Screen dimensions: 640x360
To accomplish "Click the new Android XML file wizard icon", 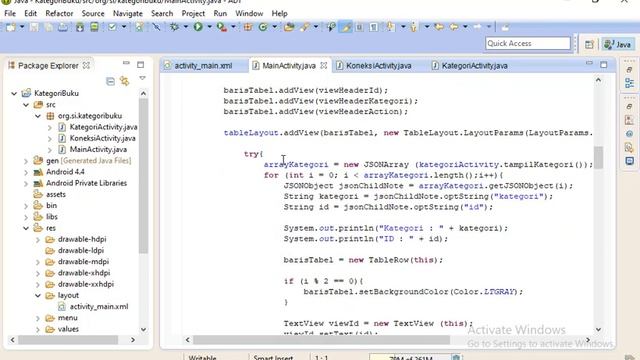I will click(139, 27).
